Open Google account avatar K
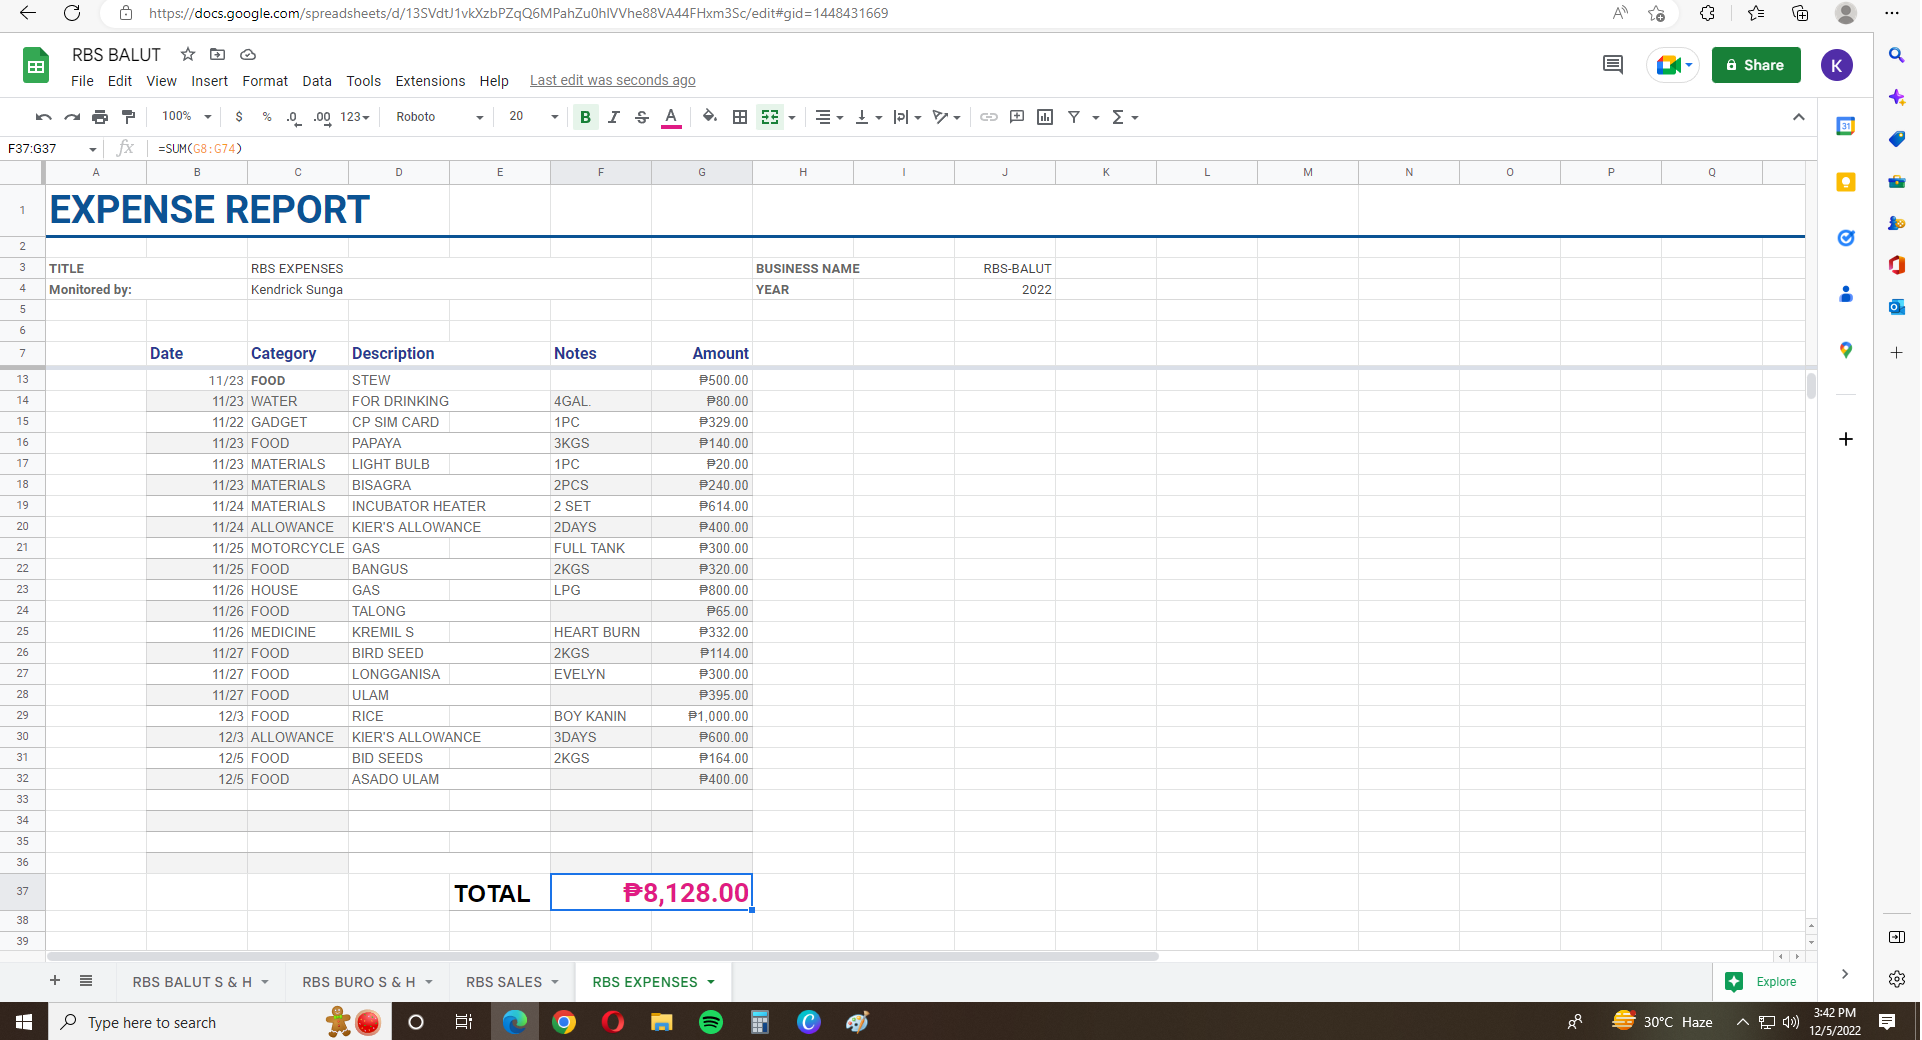This screenshot has height=1040, width=1922. (1836, 65)
